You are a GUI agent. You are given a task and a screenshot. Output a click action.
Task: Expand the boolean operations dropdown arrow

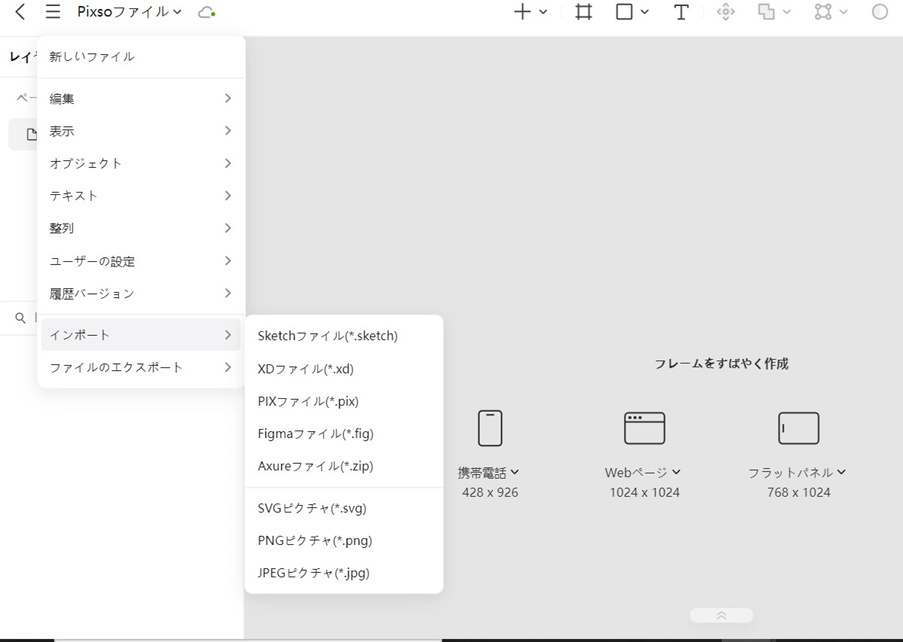tap(787, 12)
